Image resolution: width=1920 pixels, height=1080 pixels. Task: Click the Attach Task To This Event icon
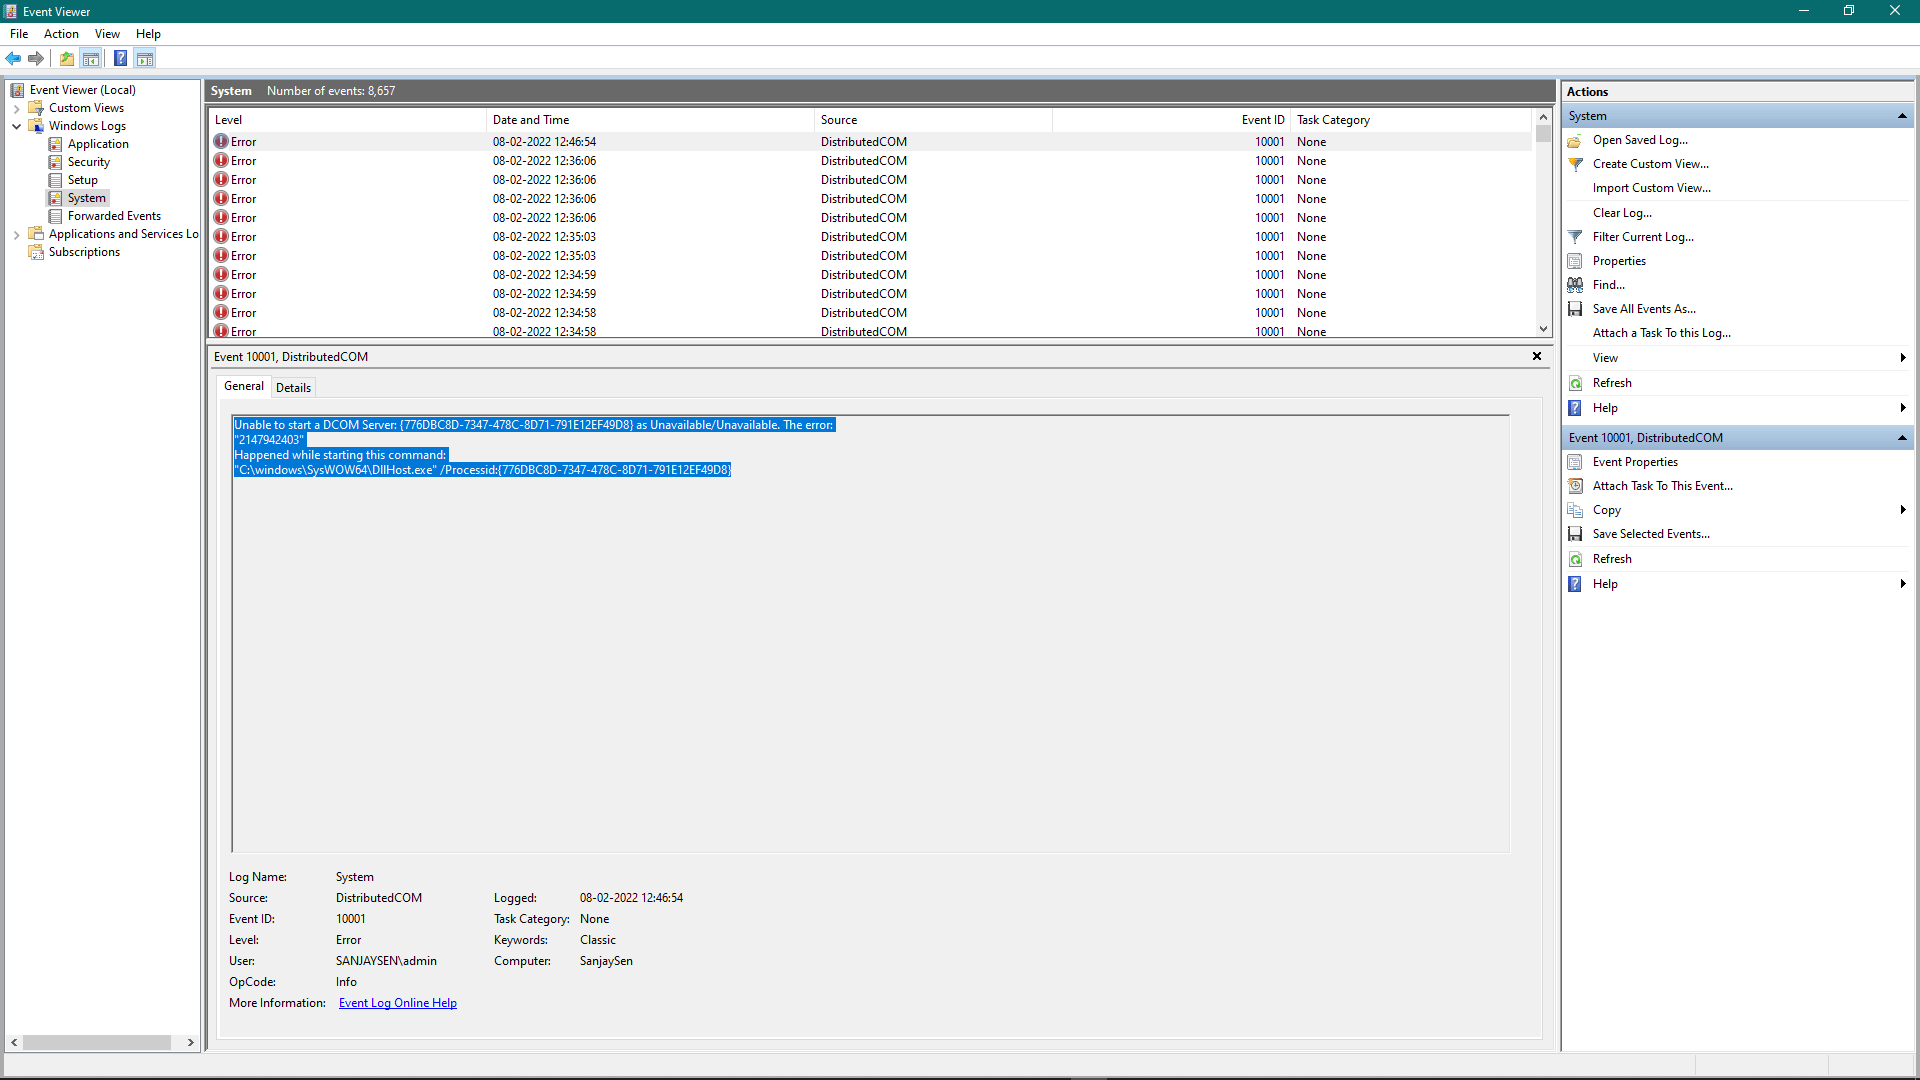[1575, 486]
